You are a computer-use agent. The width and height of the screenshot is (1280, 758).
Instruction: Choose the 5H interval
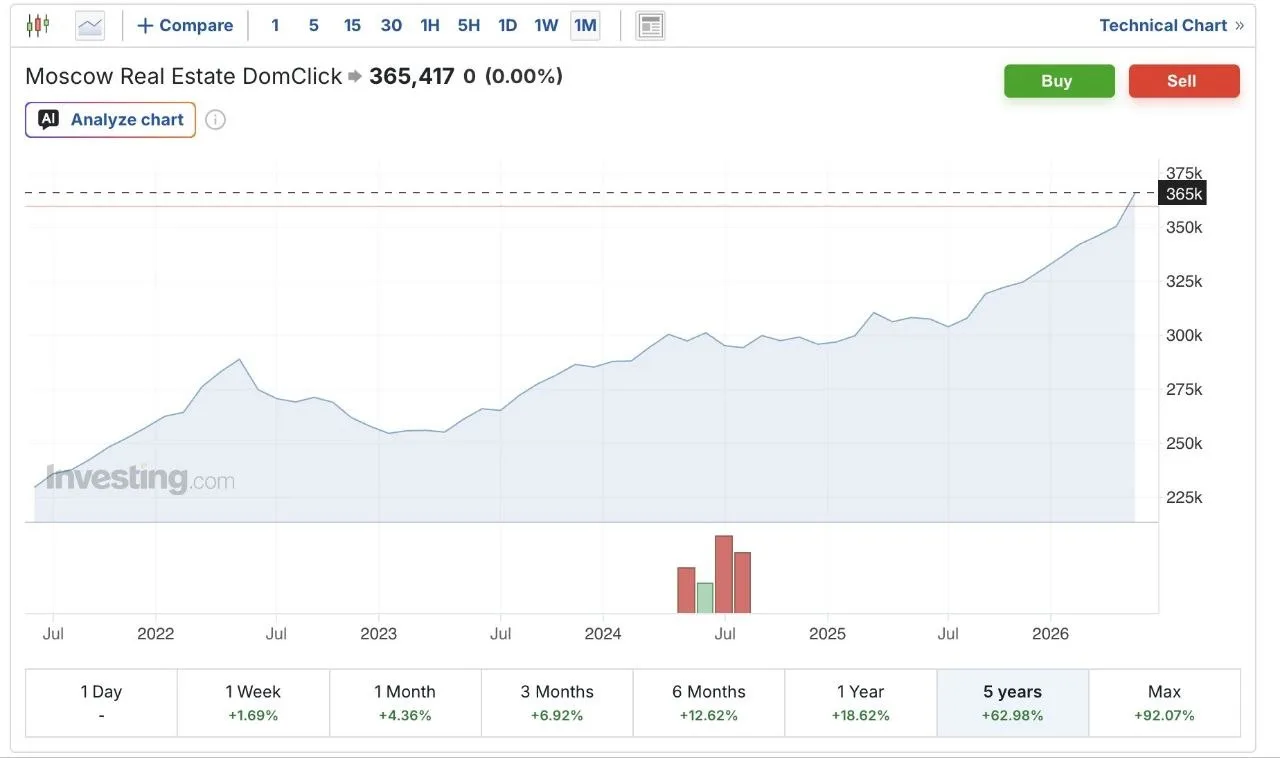point(469,25)
